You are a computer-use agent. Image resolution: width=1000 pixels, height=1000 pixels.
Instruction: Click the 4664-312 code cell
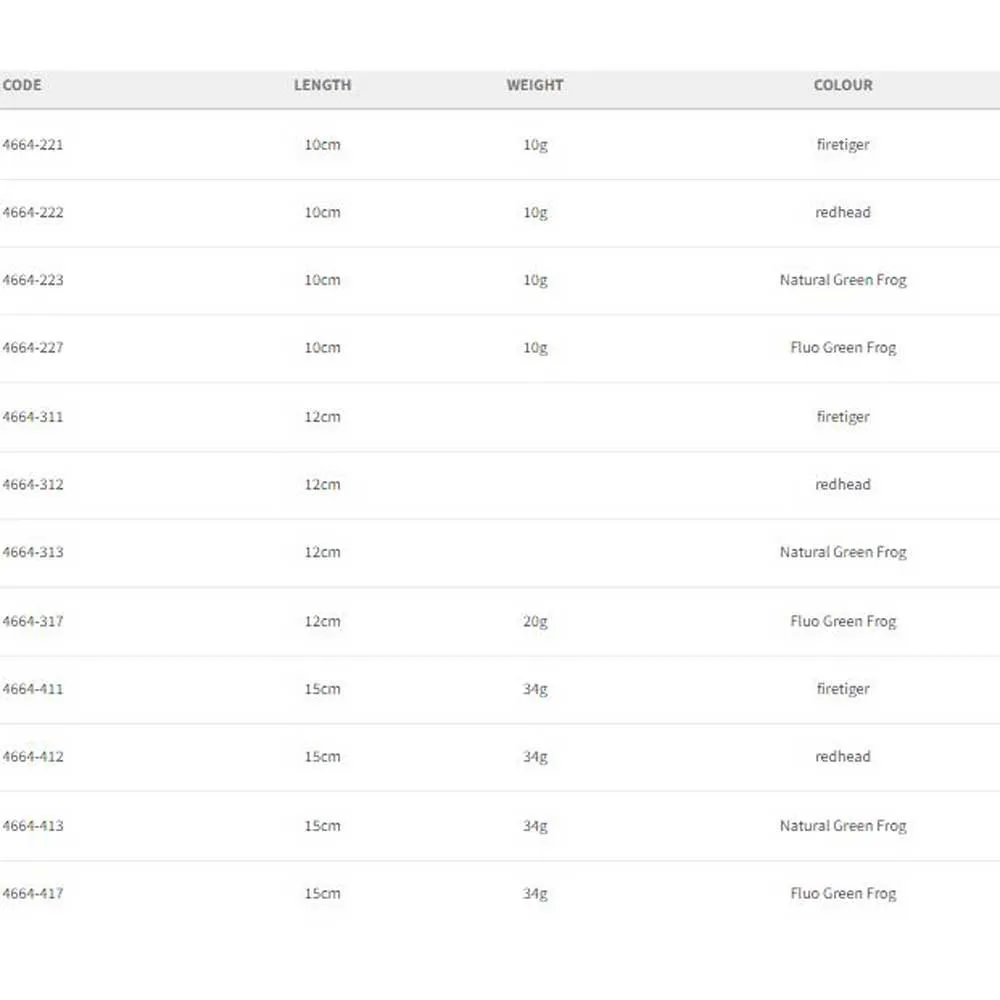tap(33, 485)
